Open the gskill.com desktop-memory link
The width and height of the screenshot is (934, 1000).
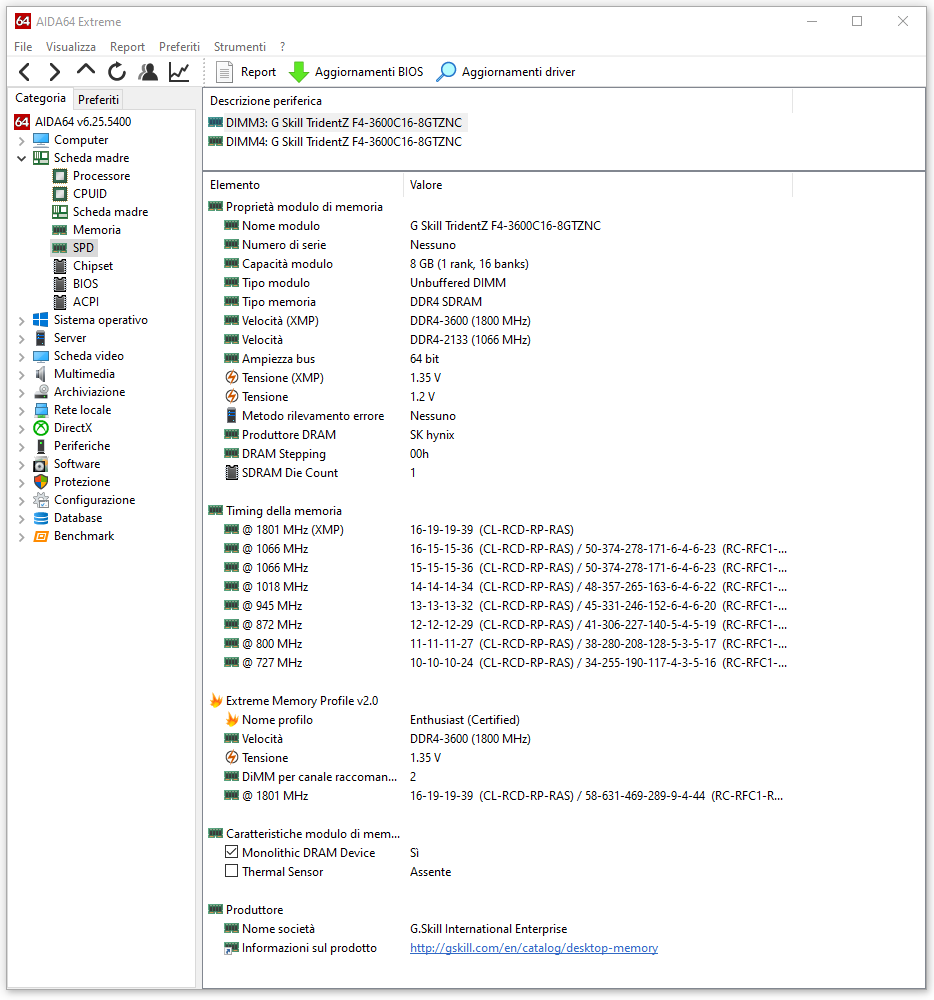pos(534,948)
